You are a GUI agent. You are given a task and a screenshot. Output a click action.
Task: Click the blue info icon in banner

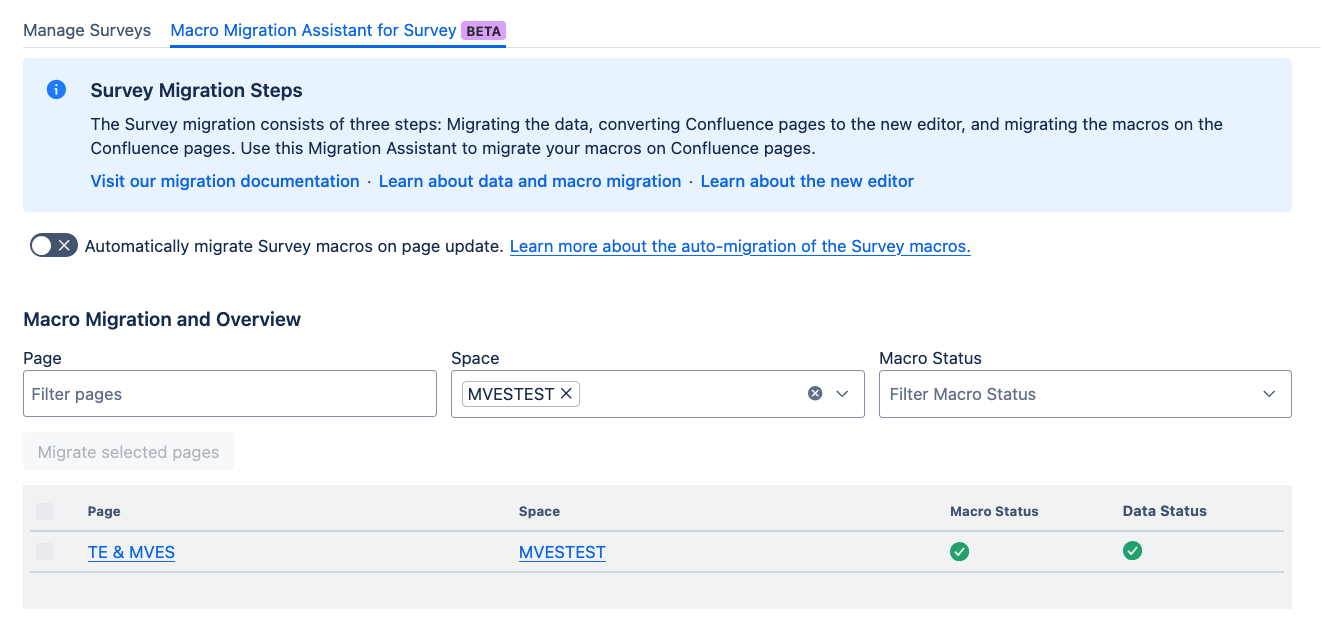[57, 90]
